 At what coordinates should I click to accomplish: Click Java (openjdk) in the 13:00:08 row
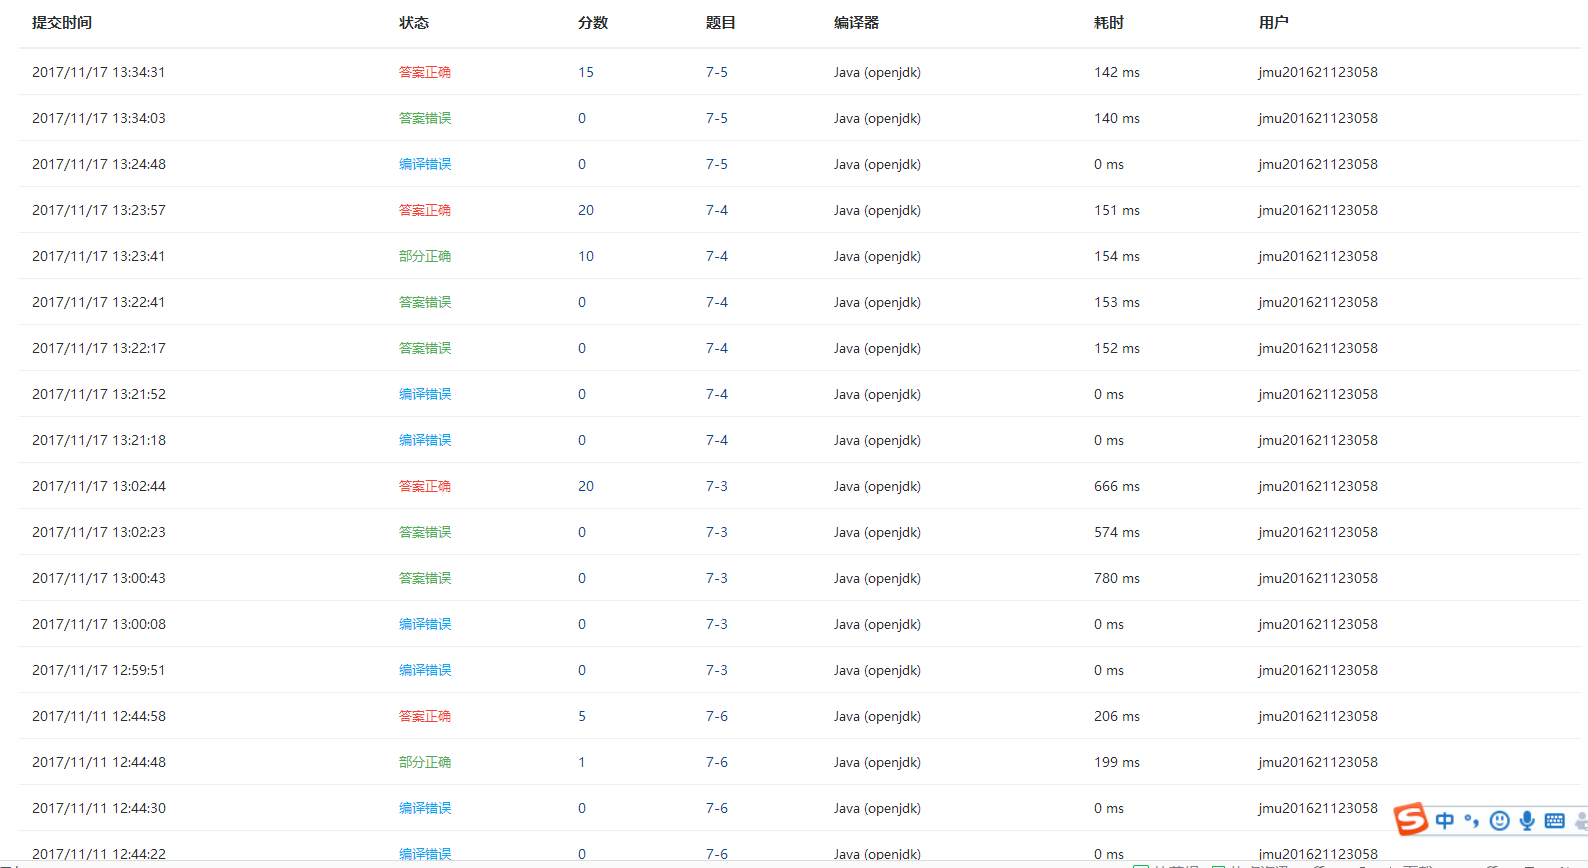coord(877,624)
